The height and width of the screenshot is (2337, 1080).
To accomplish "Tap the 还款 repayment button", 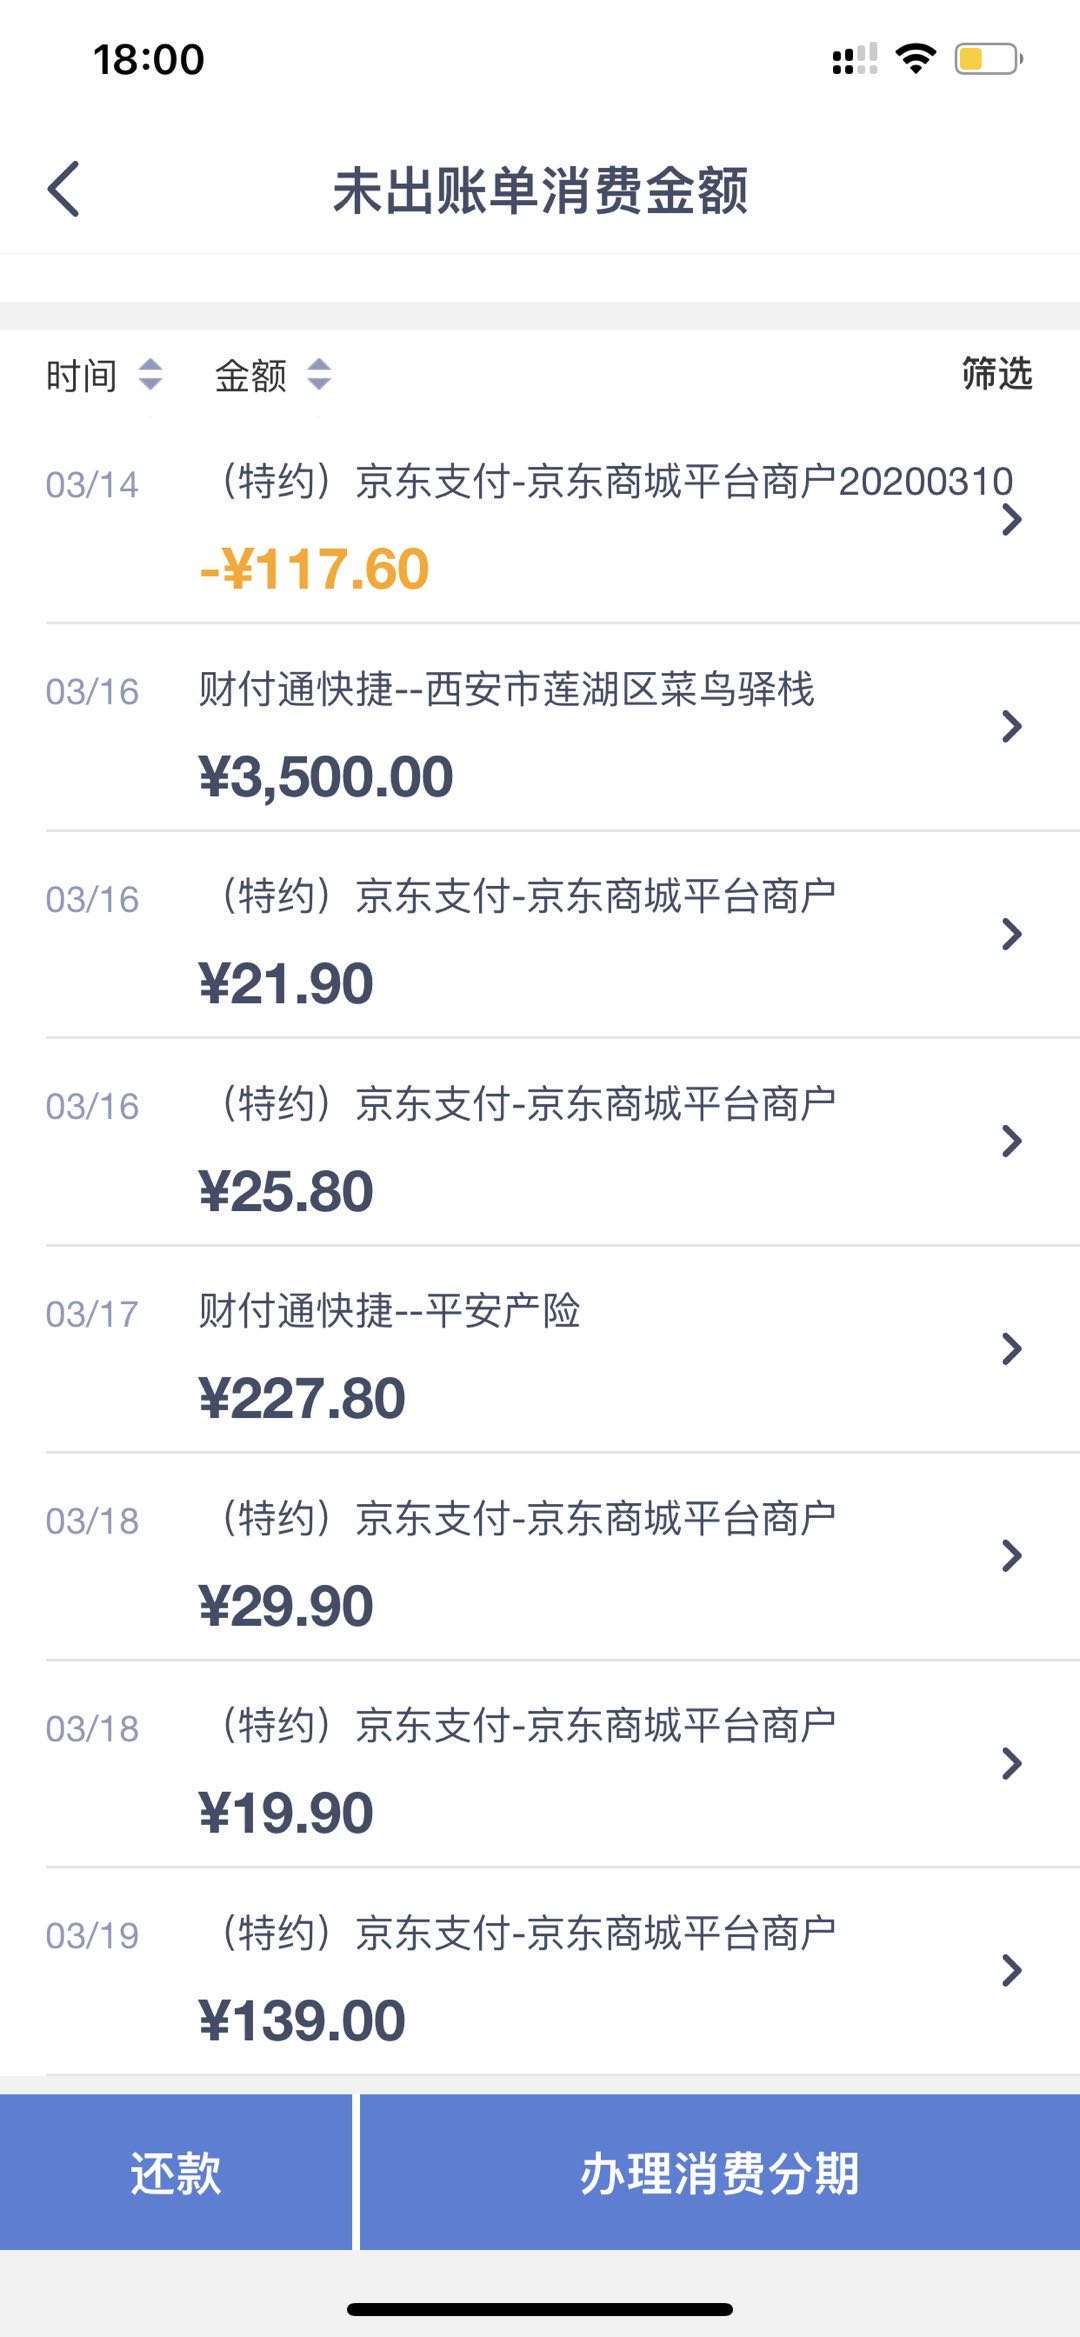I will [x=176, y=2172].
